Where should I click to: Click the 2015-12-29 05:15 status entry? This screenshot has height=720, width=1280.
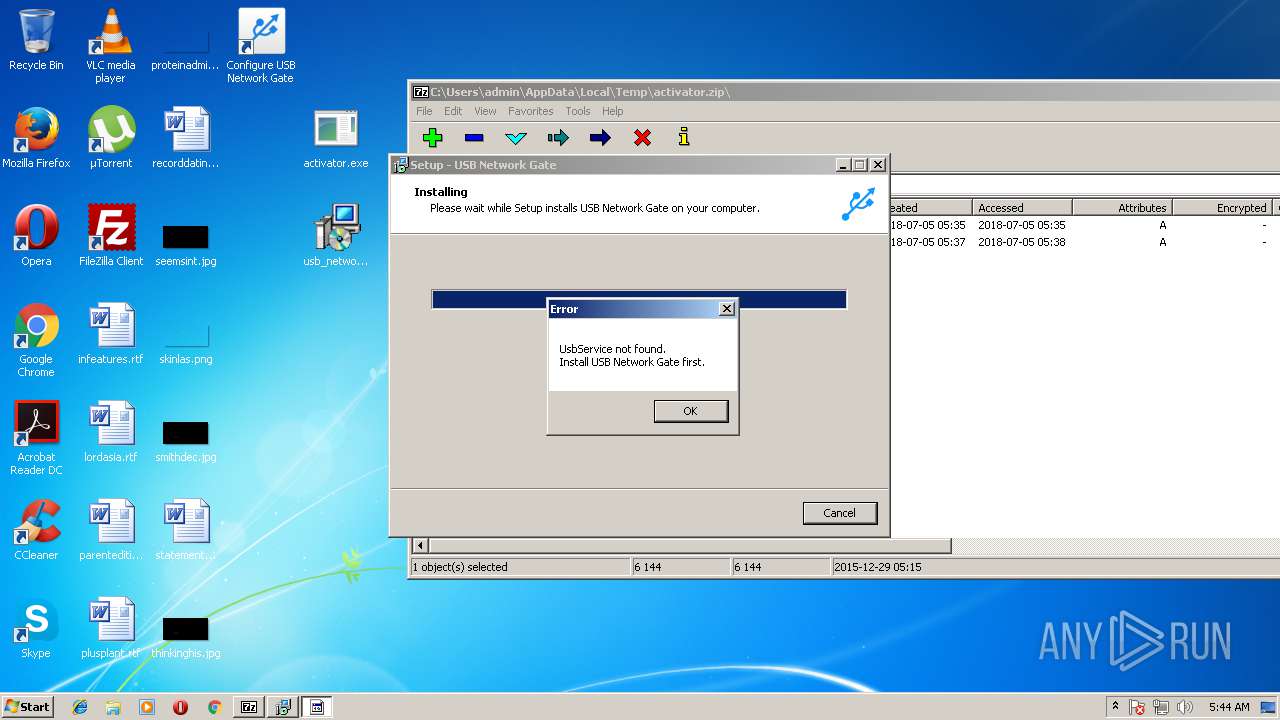(x=878, y=567)
